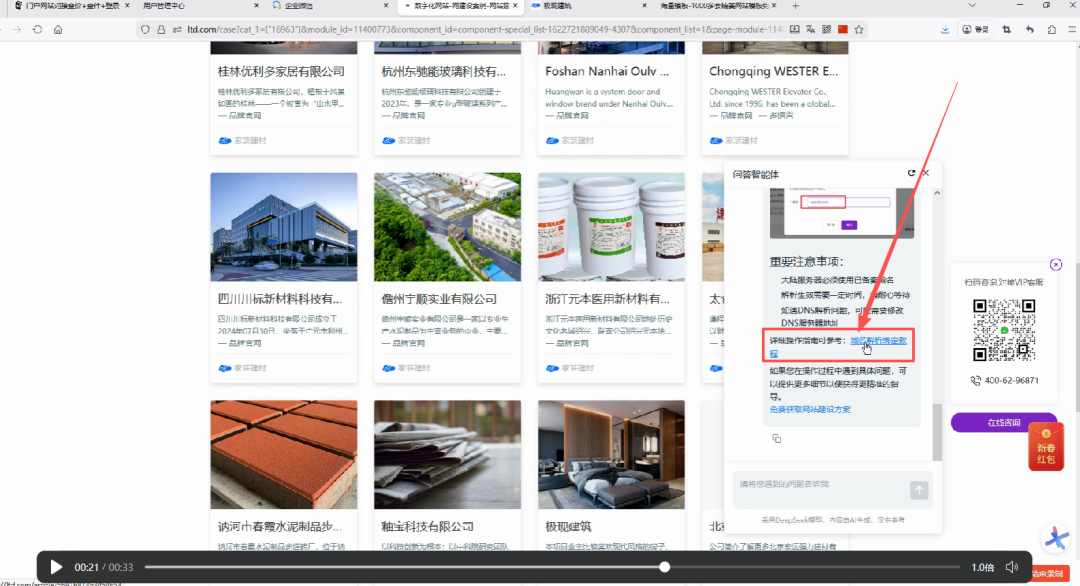The width and height of the screenshot is (1080, 586).
Task: Click the customer service QR code image
Action: click(1004, 330)
